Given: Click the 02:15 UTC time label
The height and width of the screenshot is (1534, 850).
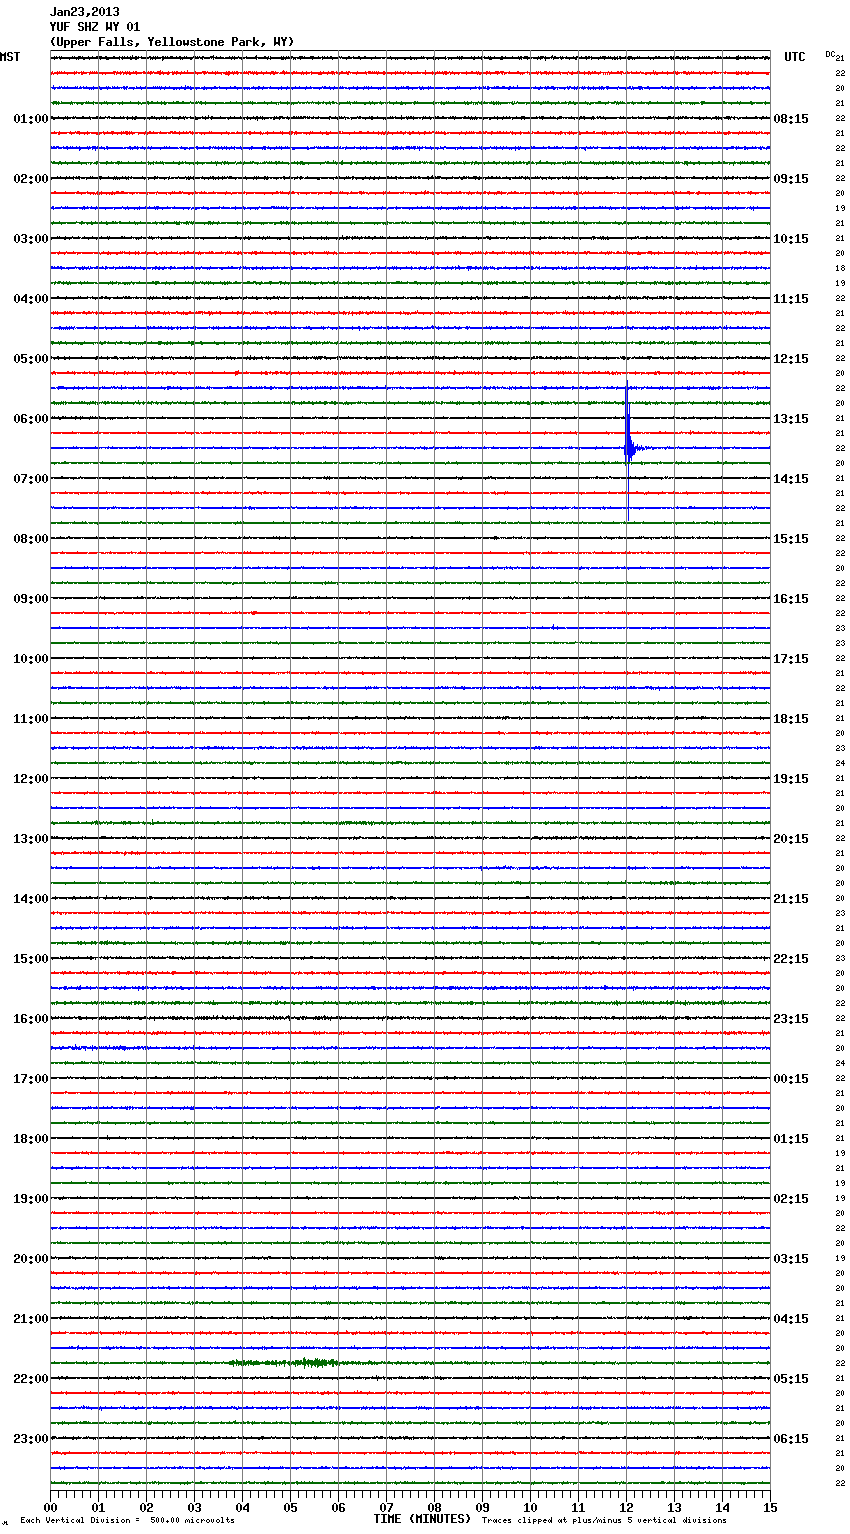Looking at the screenshot, I should pos(791,1199).
